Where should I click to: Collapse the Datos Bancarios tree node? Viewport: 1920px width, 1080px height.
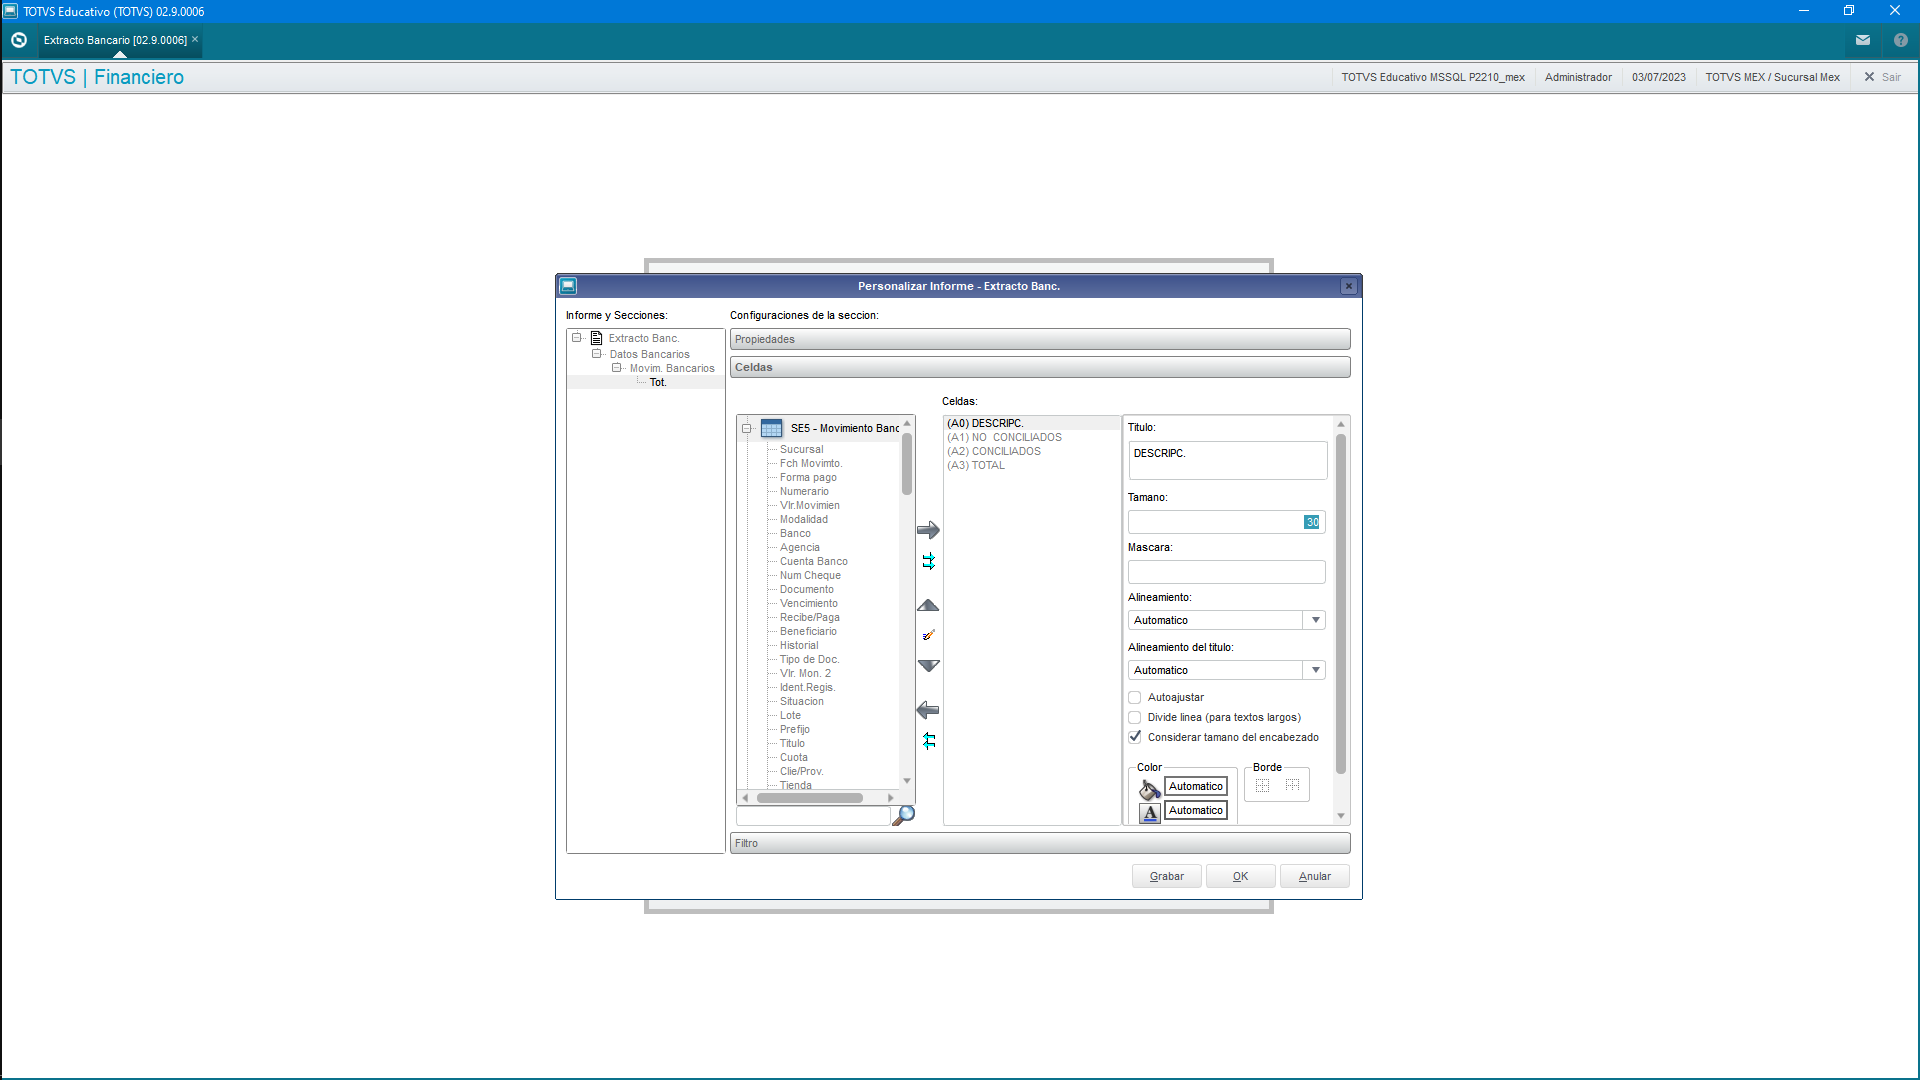(x=597, y=354)
